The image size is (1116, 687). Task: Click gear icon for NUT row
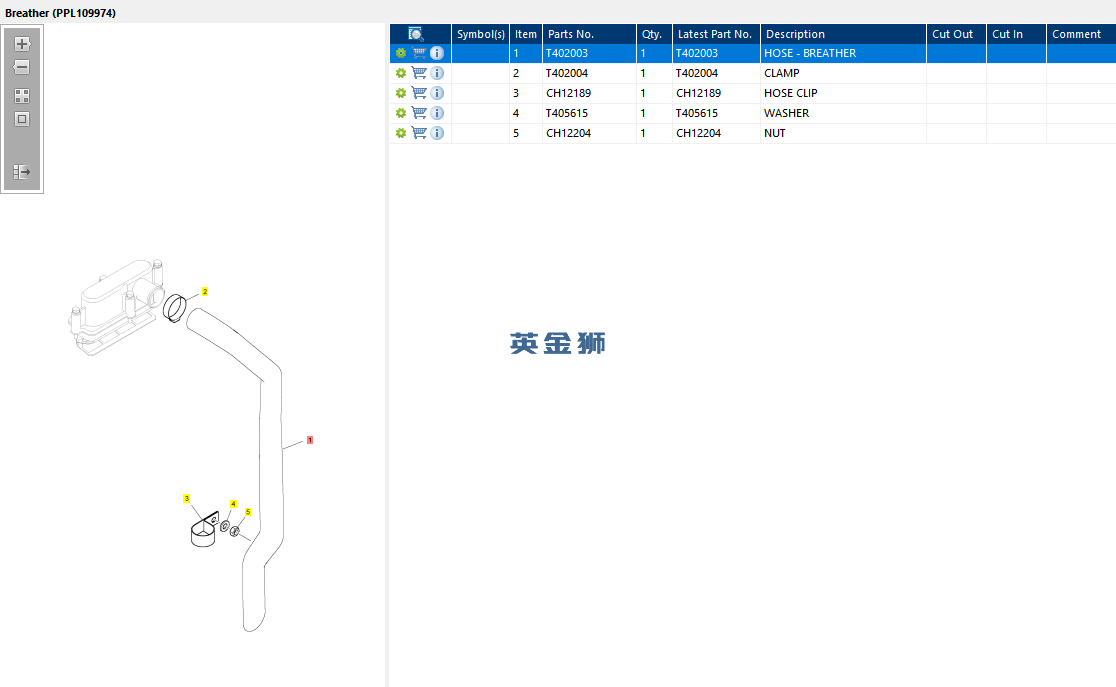401,133
